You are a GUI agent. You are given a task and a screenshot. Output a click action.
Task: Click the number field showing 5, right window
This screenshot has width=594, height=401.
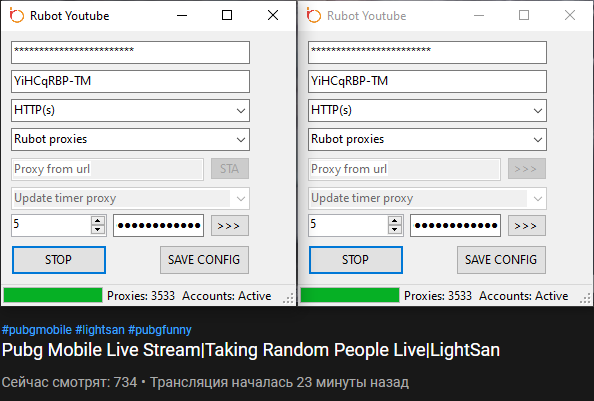coord(348,225)
